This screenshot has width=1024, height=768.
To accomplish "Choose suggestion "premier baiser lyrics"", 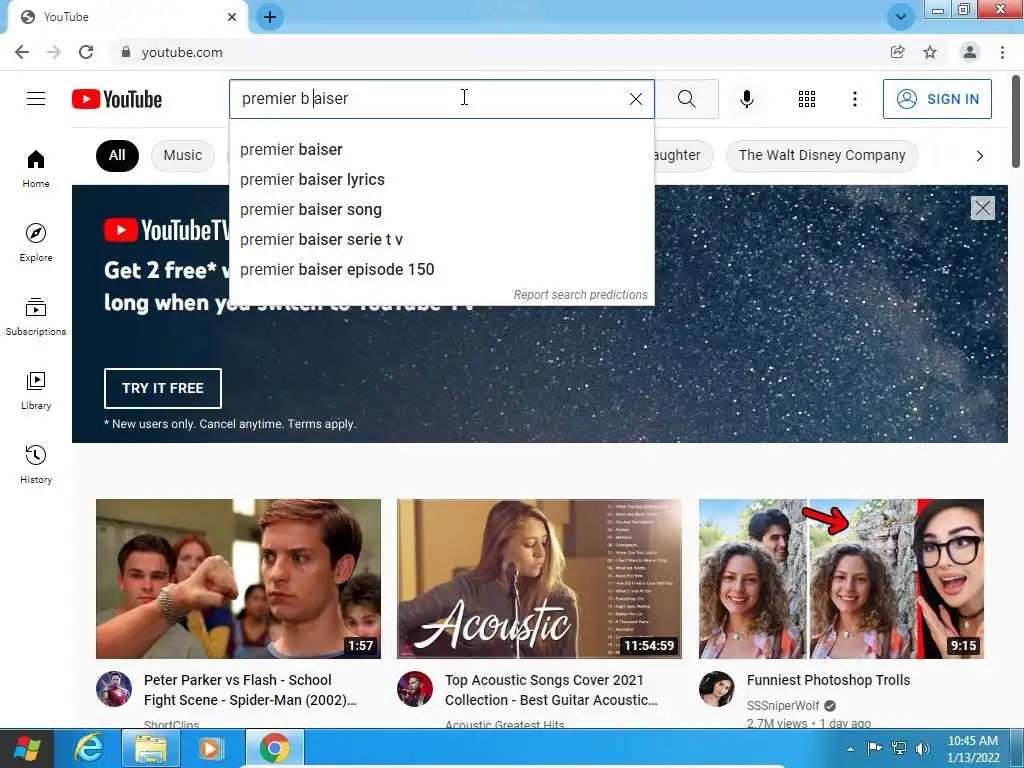I will (441, 180).
